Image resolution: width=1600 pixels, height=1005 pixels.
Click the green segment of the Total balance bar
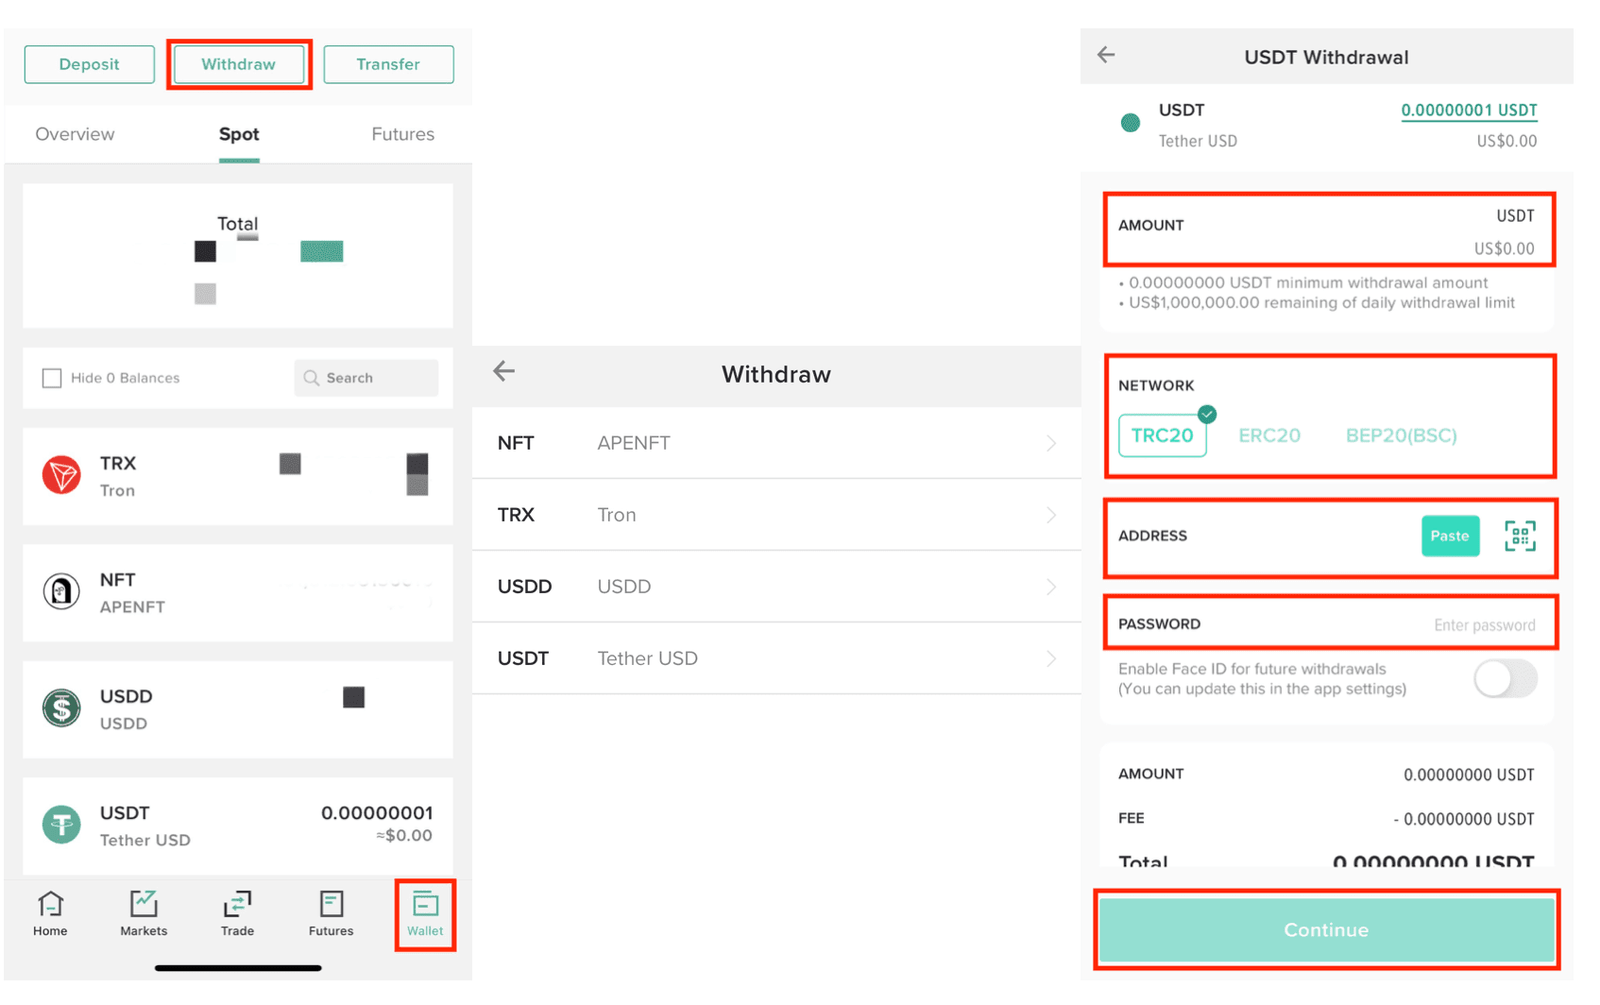(x=320, y=251)
